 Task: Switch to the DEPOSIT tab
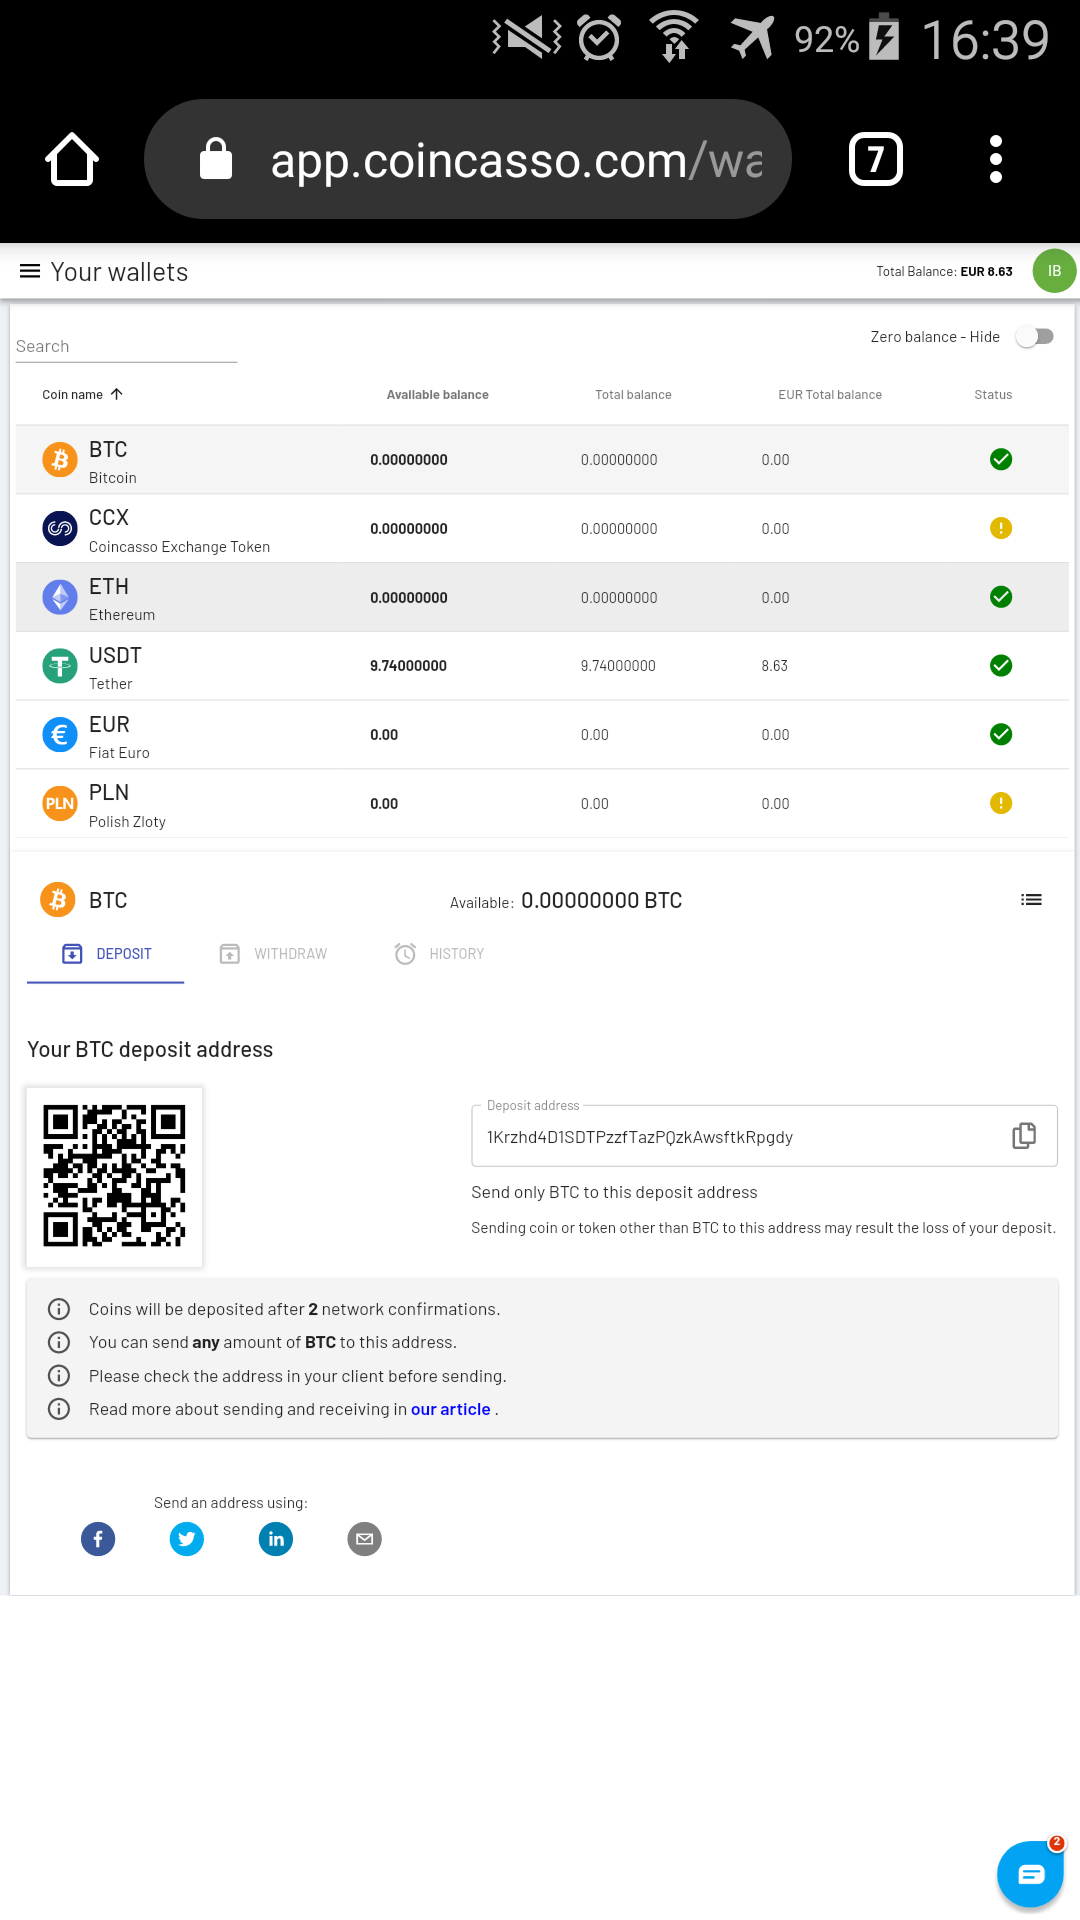pos(106,954)
